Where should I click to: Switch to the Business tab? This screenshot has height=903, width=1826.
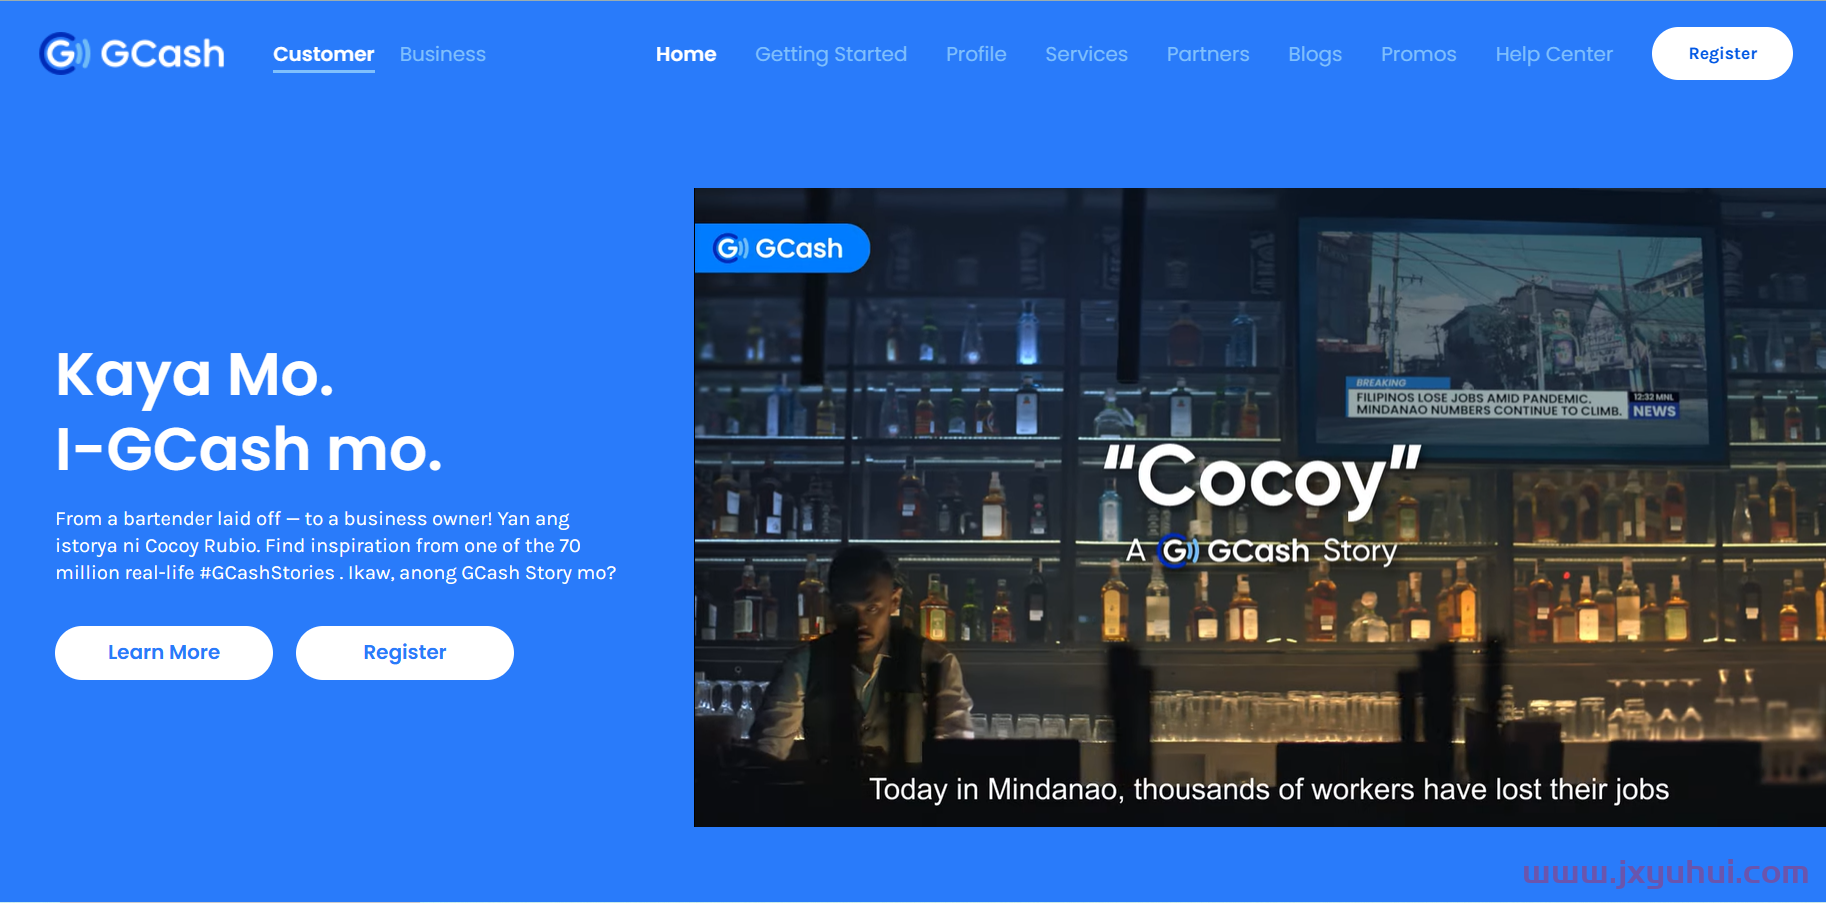tap(442, 54)
